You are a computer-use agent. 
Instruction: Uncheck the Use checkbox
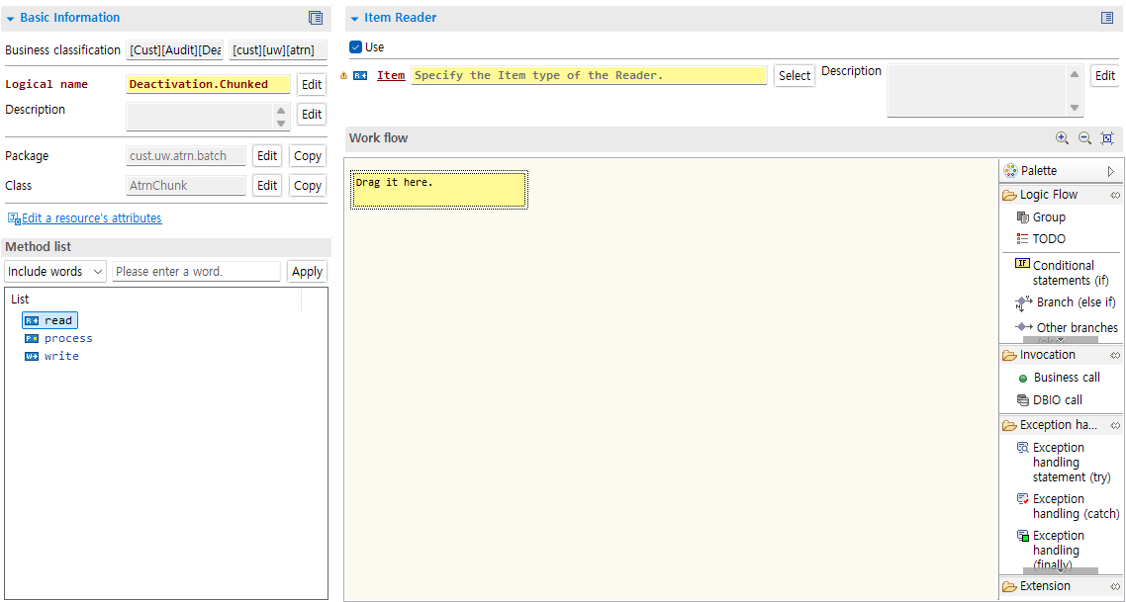[356, 47]
